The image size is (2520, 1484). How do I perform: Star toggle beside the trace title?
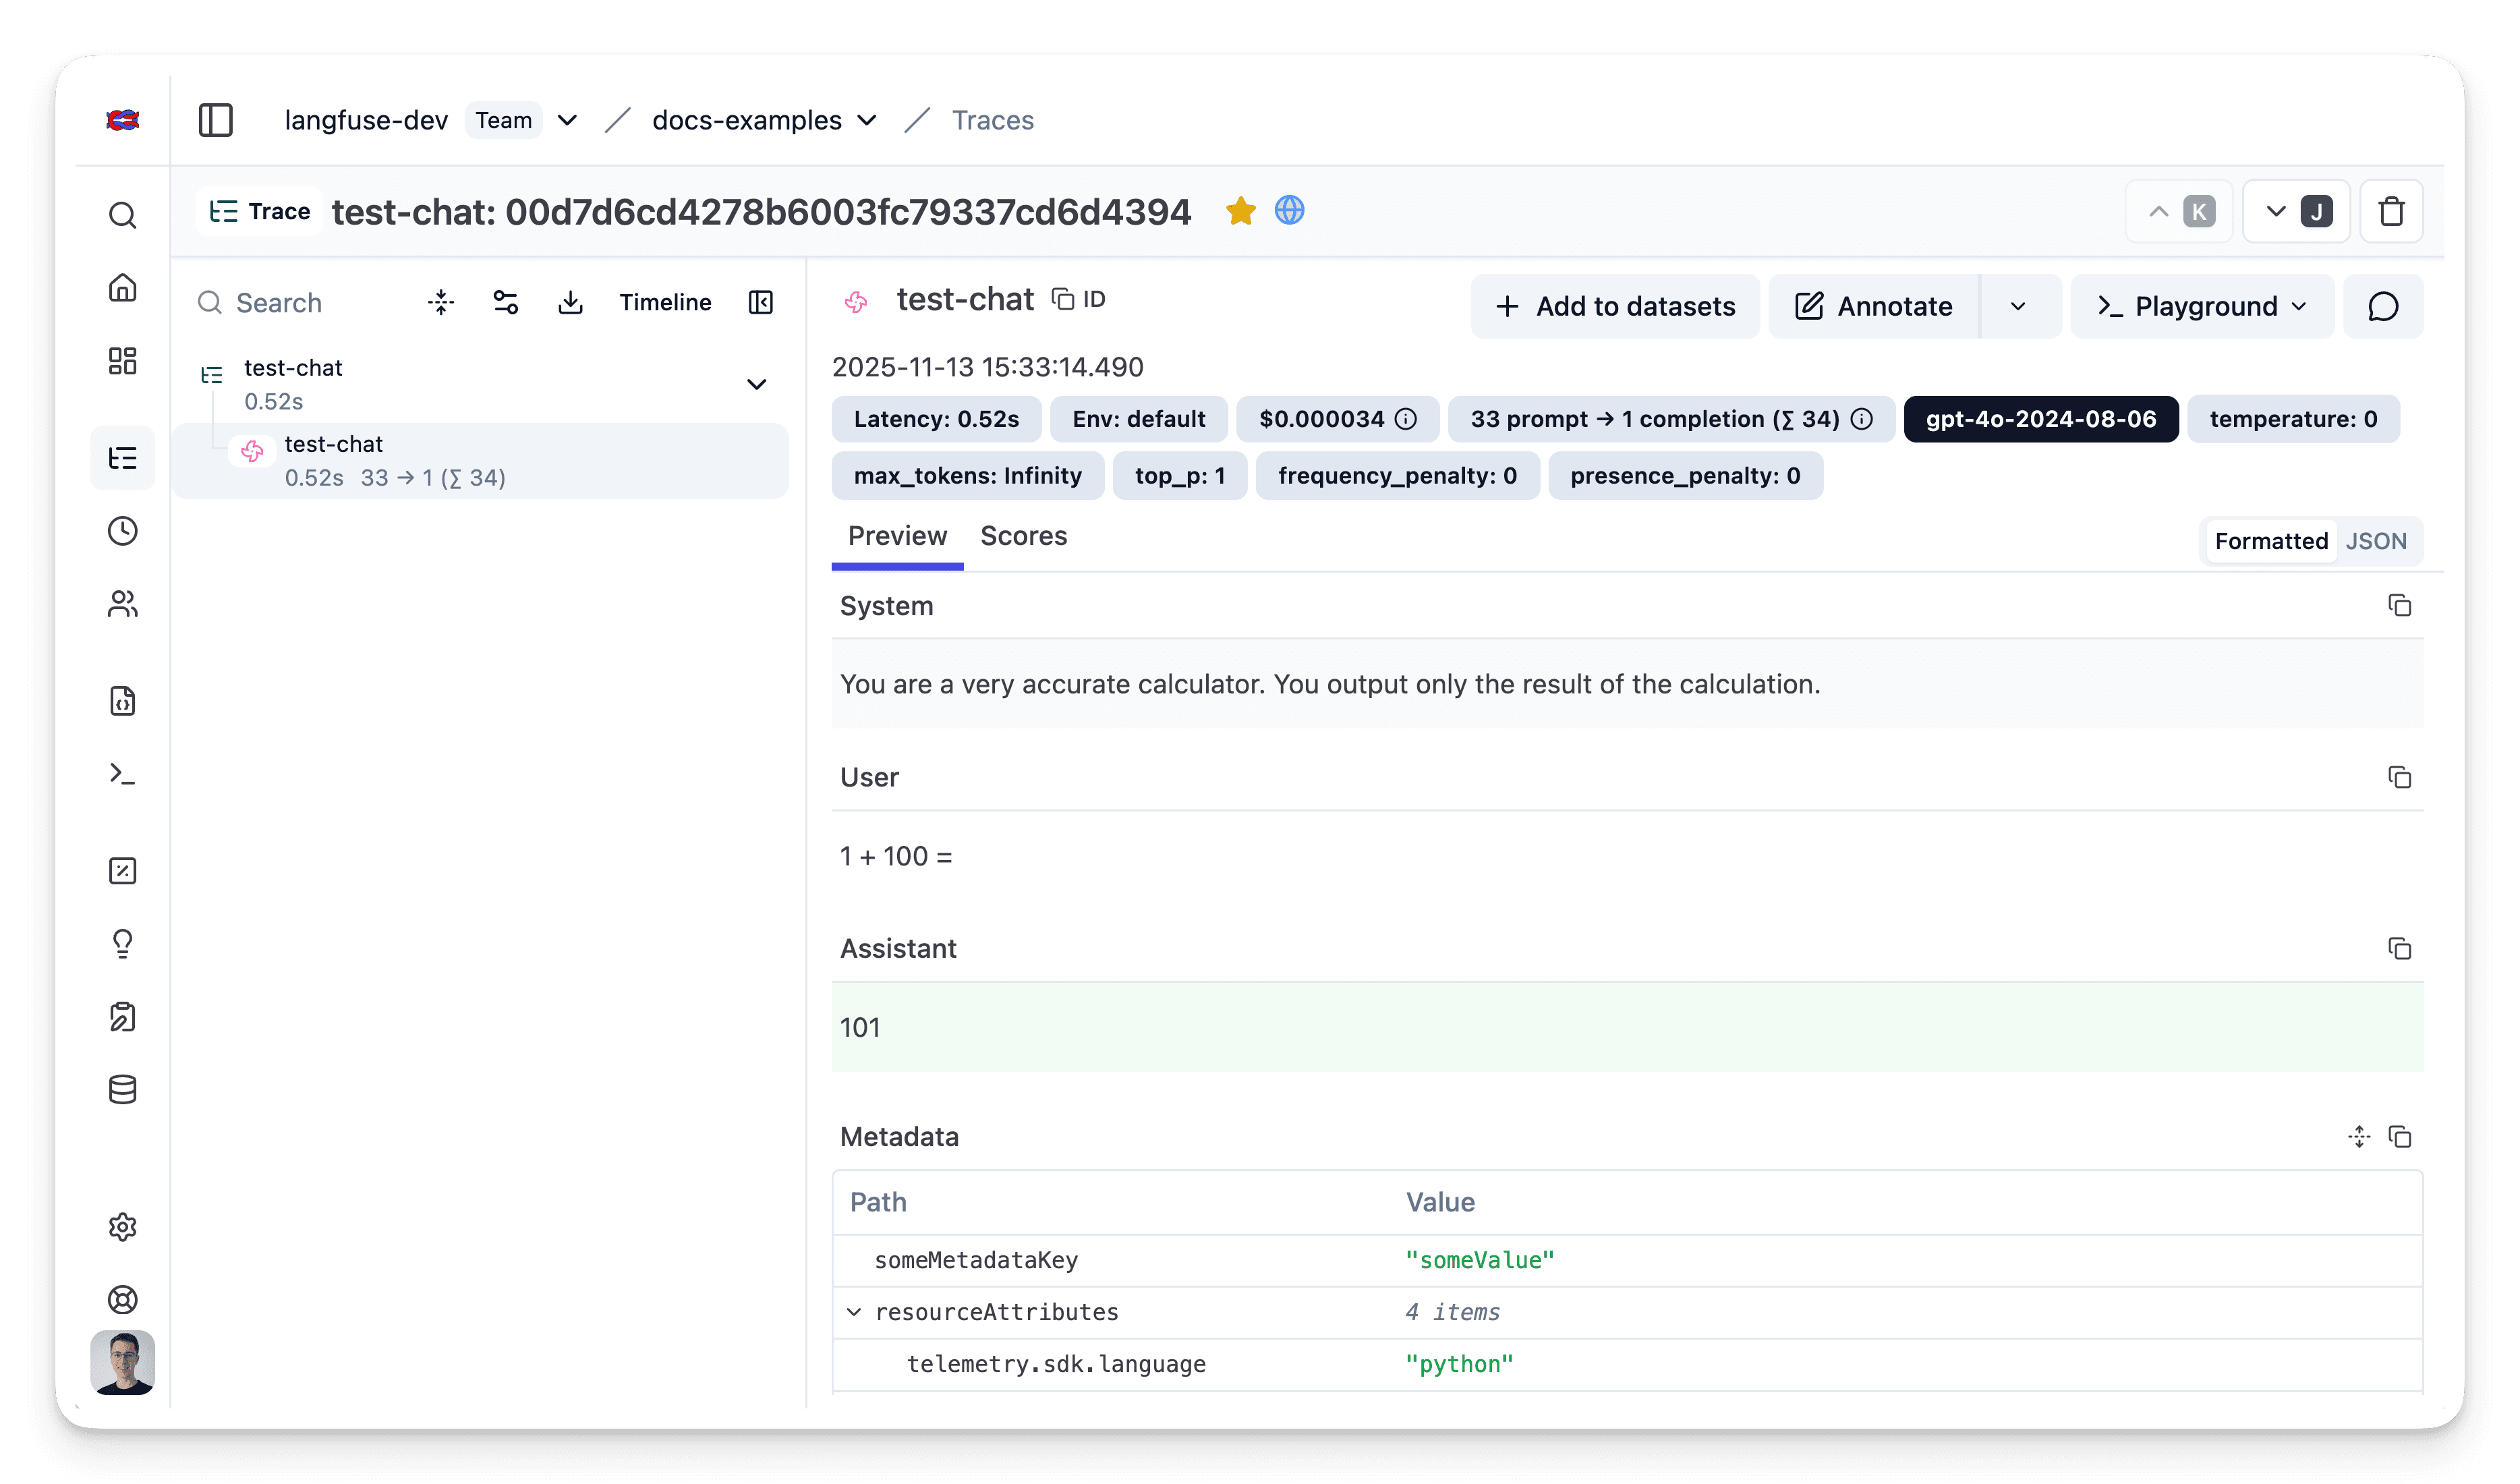click(1240, 211)
